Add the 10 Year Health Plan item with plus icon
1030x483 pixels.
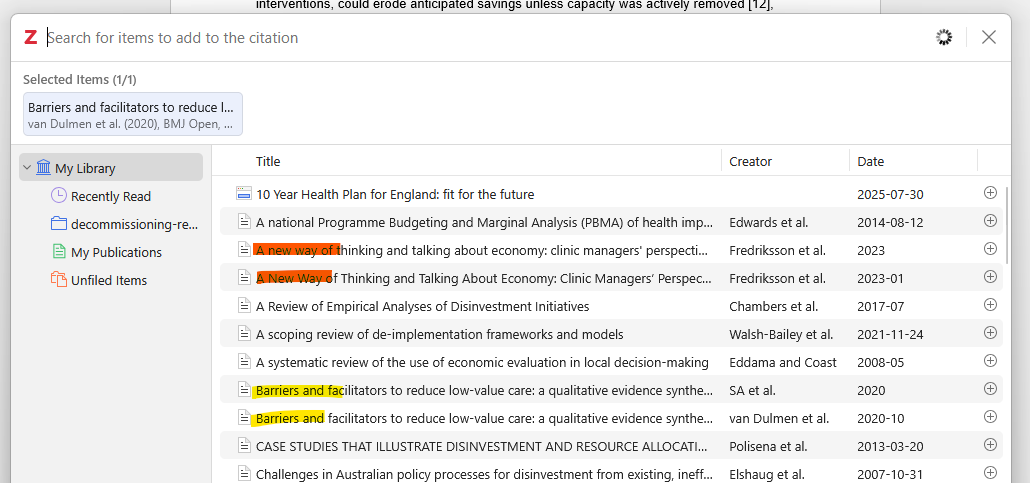point(990,193)
